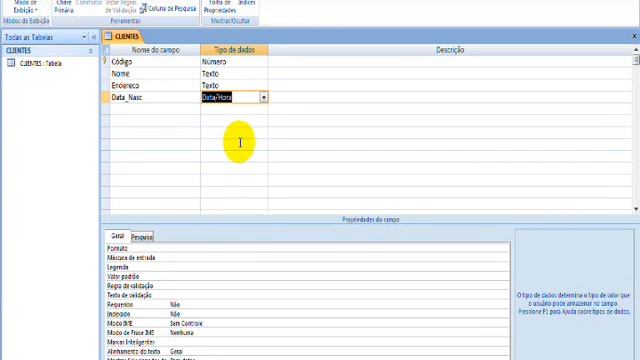Click the Regra de validação property field

pyautogui.click(x=339, y=286)
